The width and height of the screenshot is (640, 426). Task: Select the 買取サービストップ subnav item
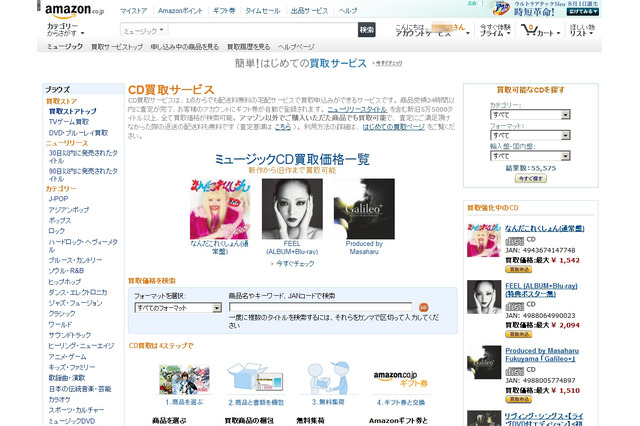(117, 47)
